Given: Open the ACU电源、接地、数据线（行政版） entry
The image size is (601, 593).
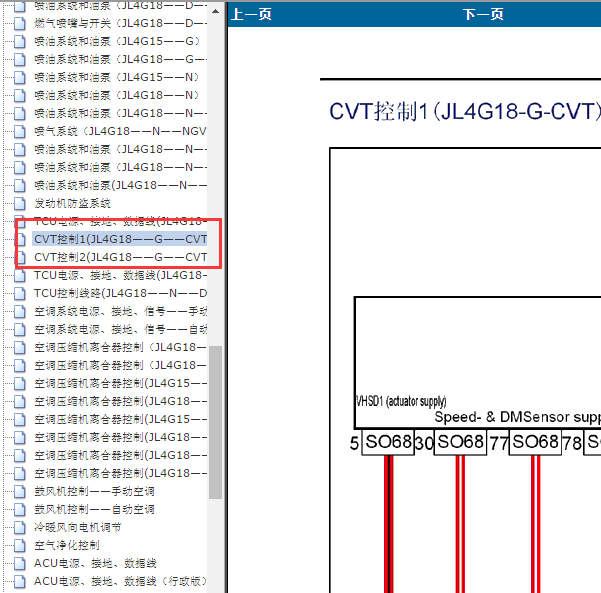Looking at the screenshot, I should (120, 582).
